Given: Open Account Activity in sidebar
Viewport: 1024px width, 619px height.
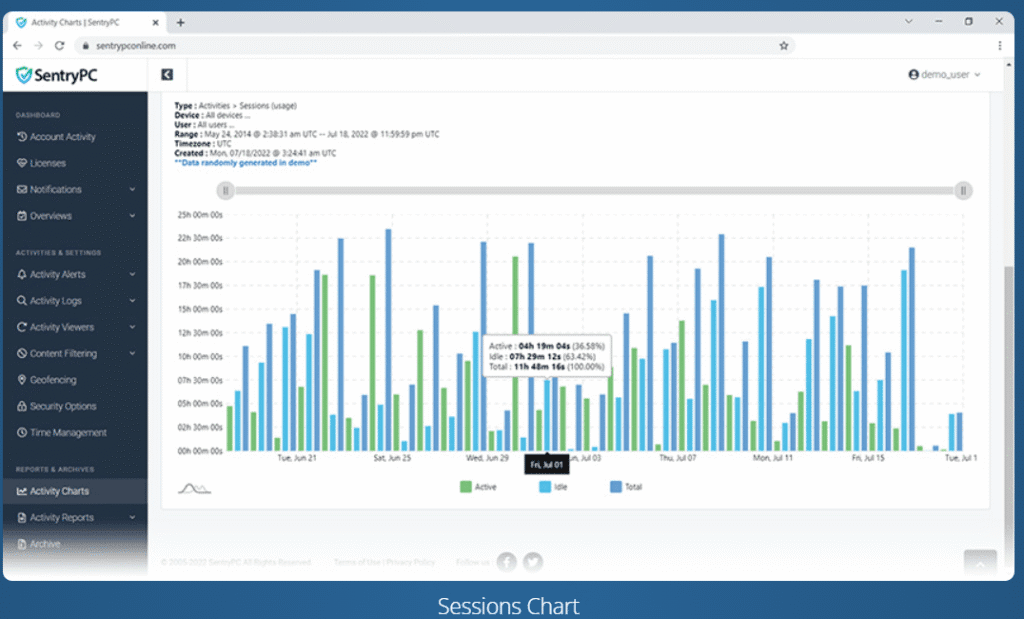Looking at the screenshot, I should tap(62, 137).
